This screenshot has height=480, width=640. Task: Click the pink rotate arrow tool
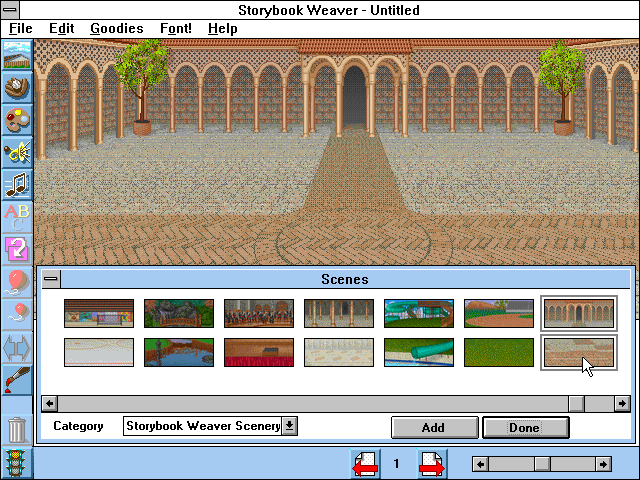click(17, 249)
